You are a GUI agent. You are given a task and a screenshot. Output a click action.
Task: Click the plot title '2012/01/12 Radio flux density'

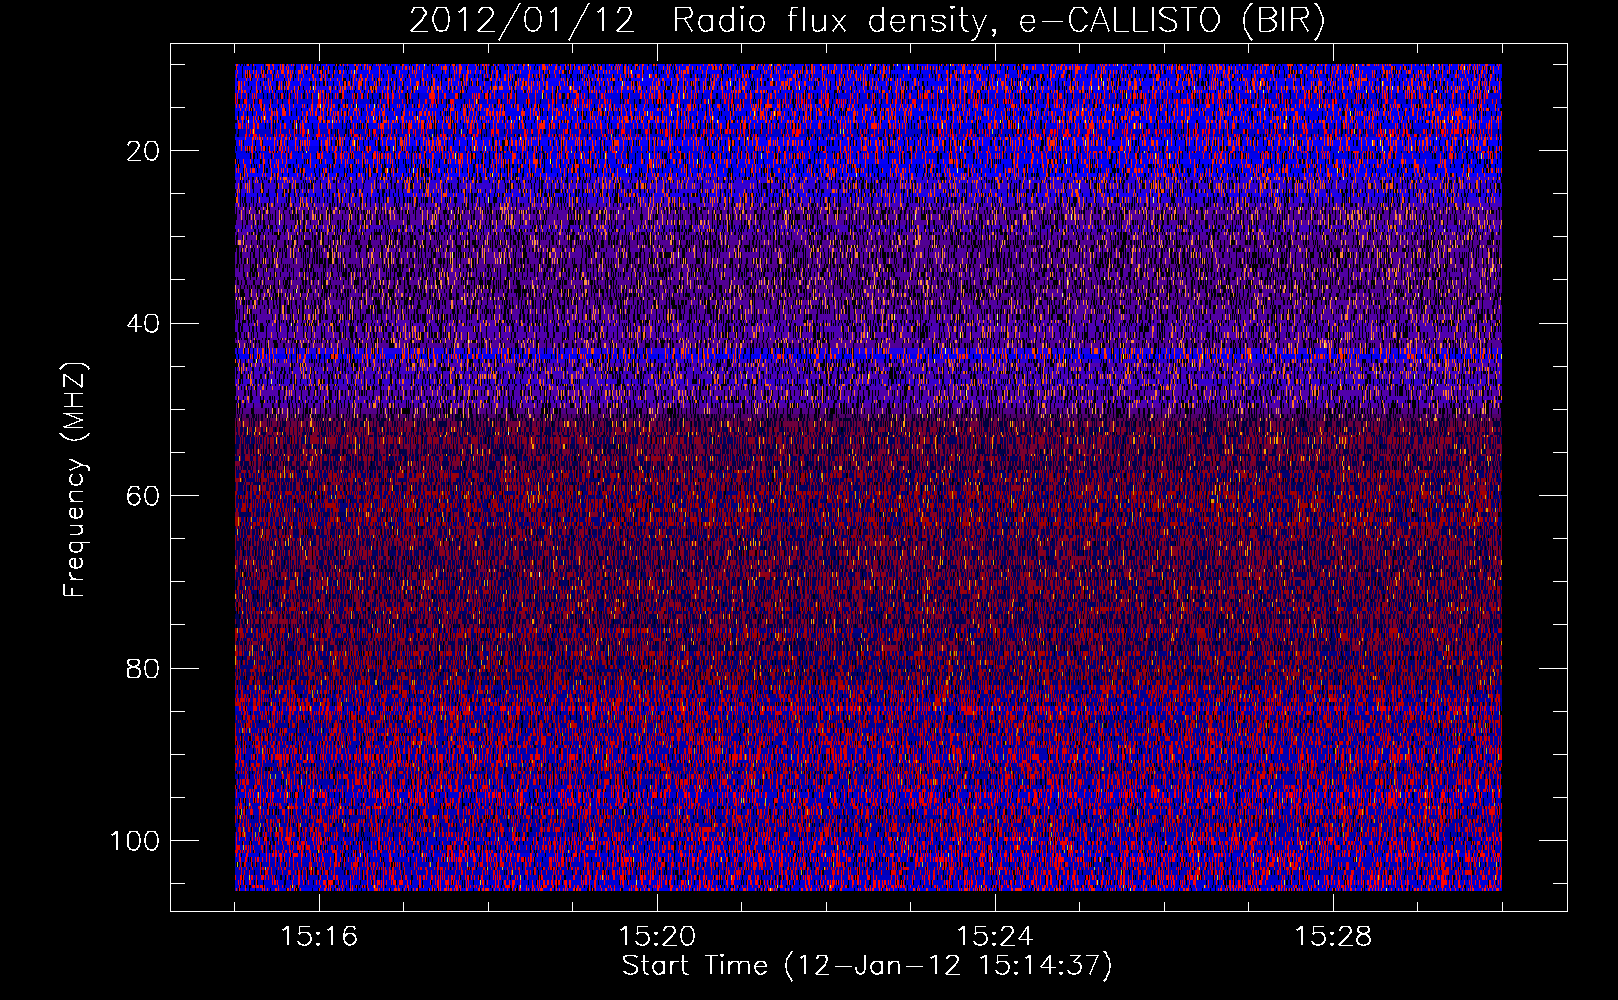coord(867,21)
